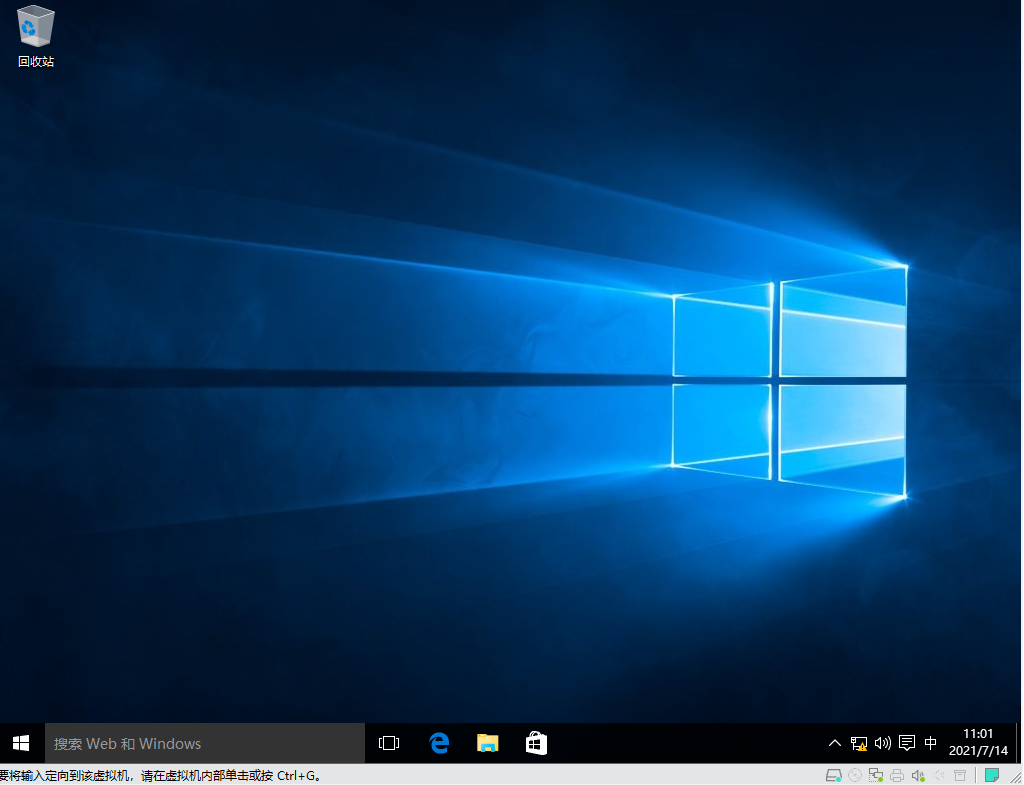This screenshot has height=785, width=1024.
Task: Click the VM network adapter status icon
Action: click(876, 776)
